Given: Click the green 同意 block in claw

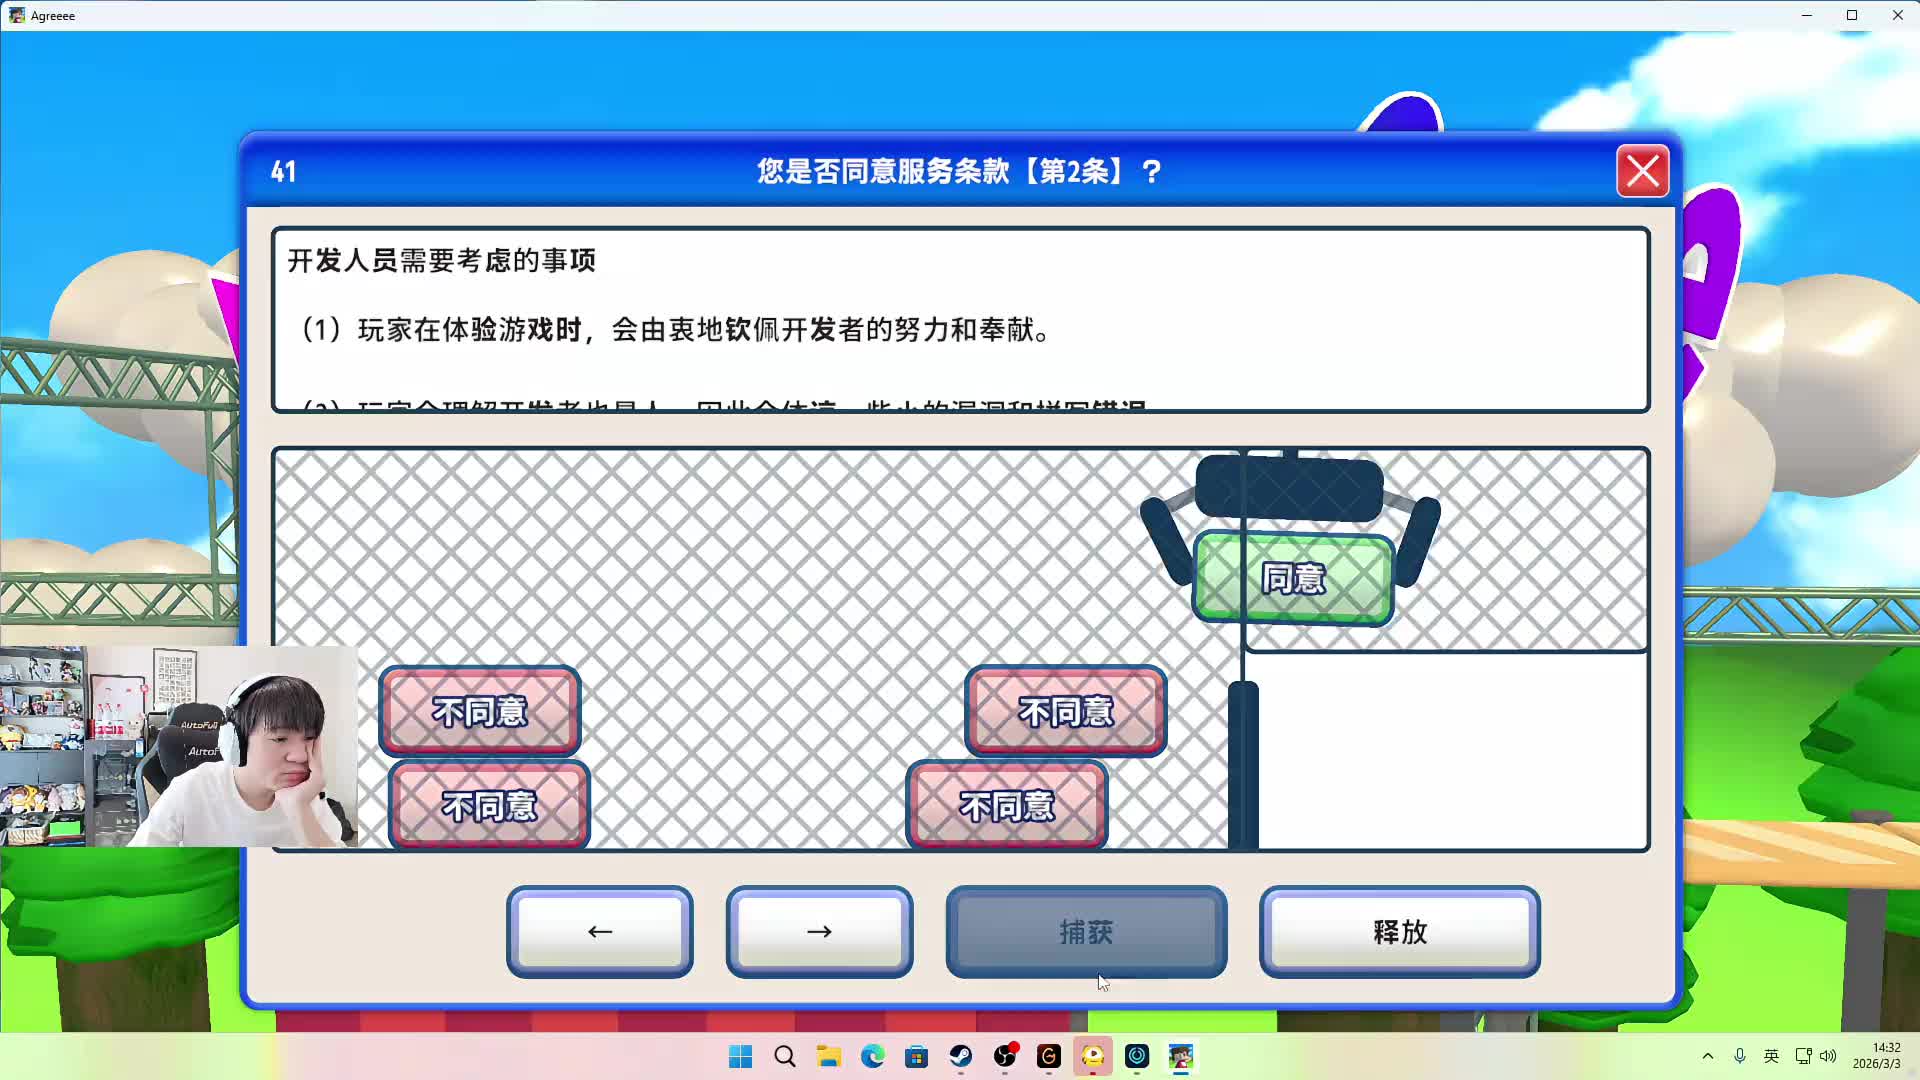Looking at the screenshot, I should tap(1293, 579).
